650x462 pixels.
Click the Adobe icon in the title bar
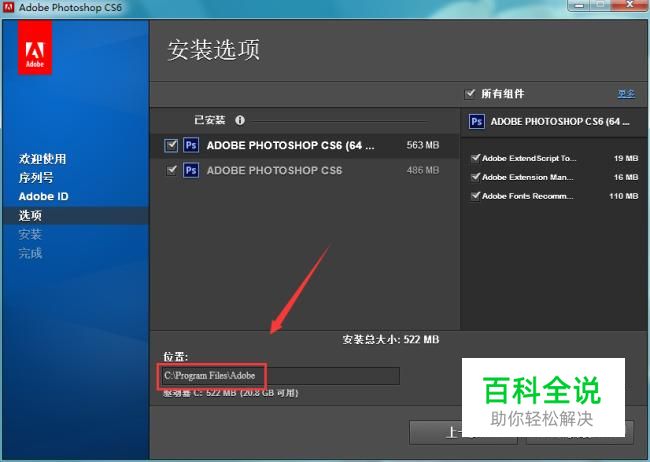[8, 7]
